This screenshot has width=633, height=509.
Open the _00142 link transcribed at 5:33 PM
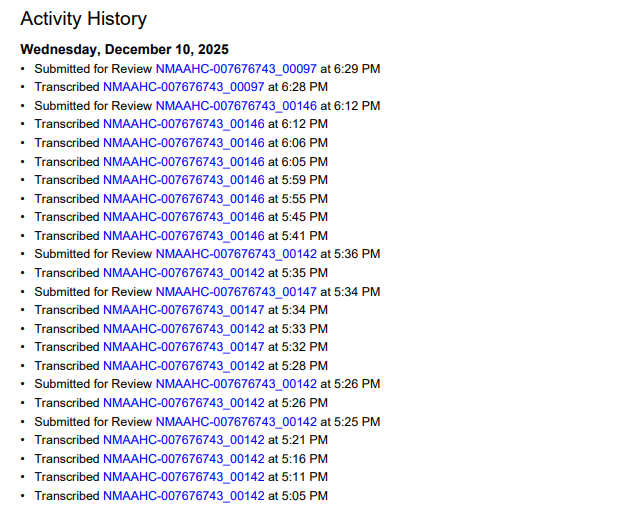(x=183, y=329)
